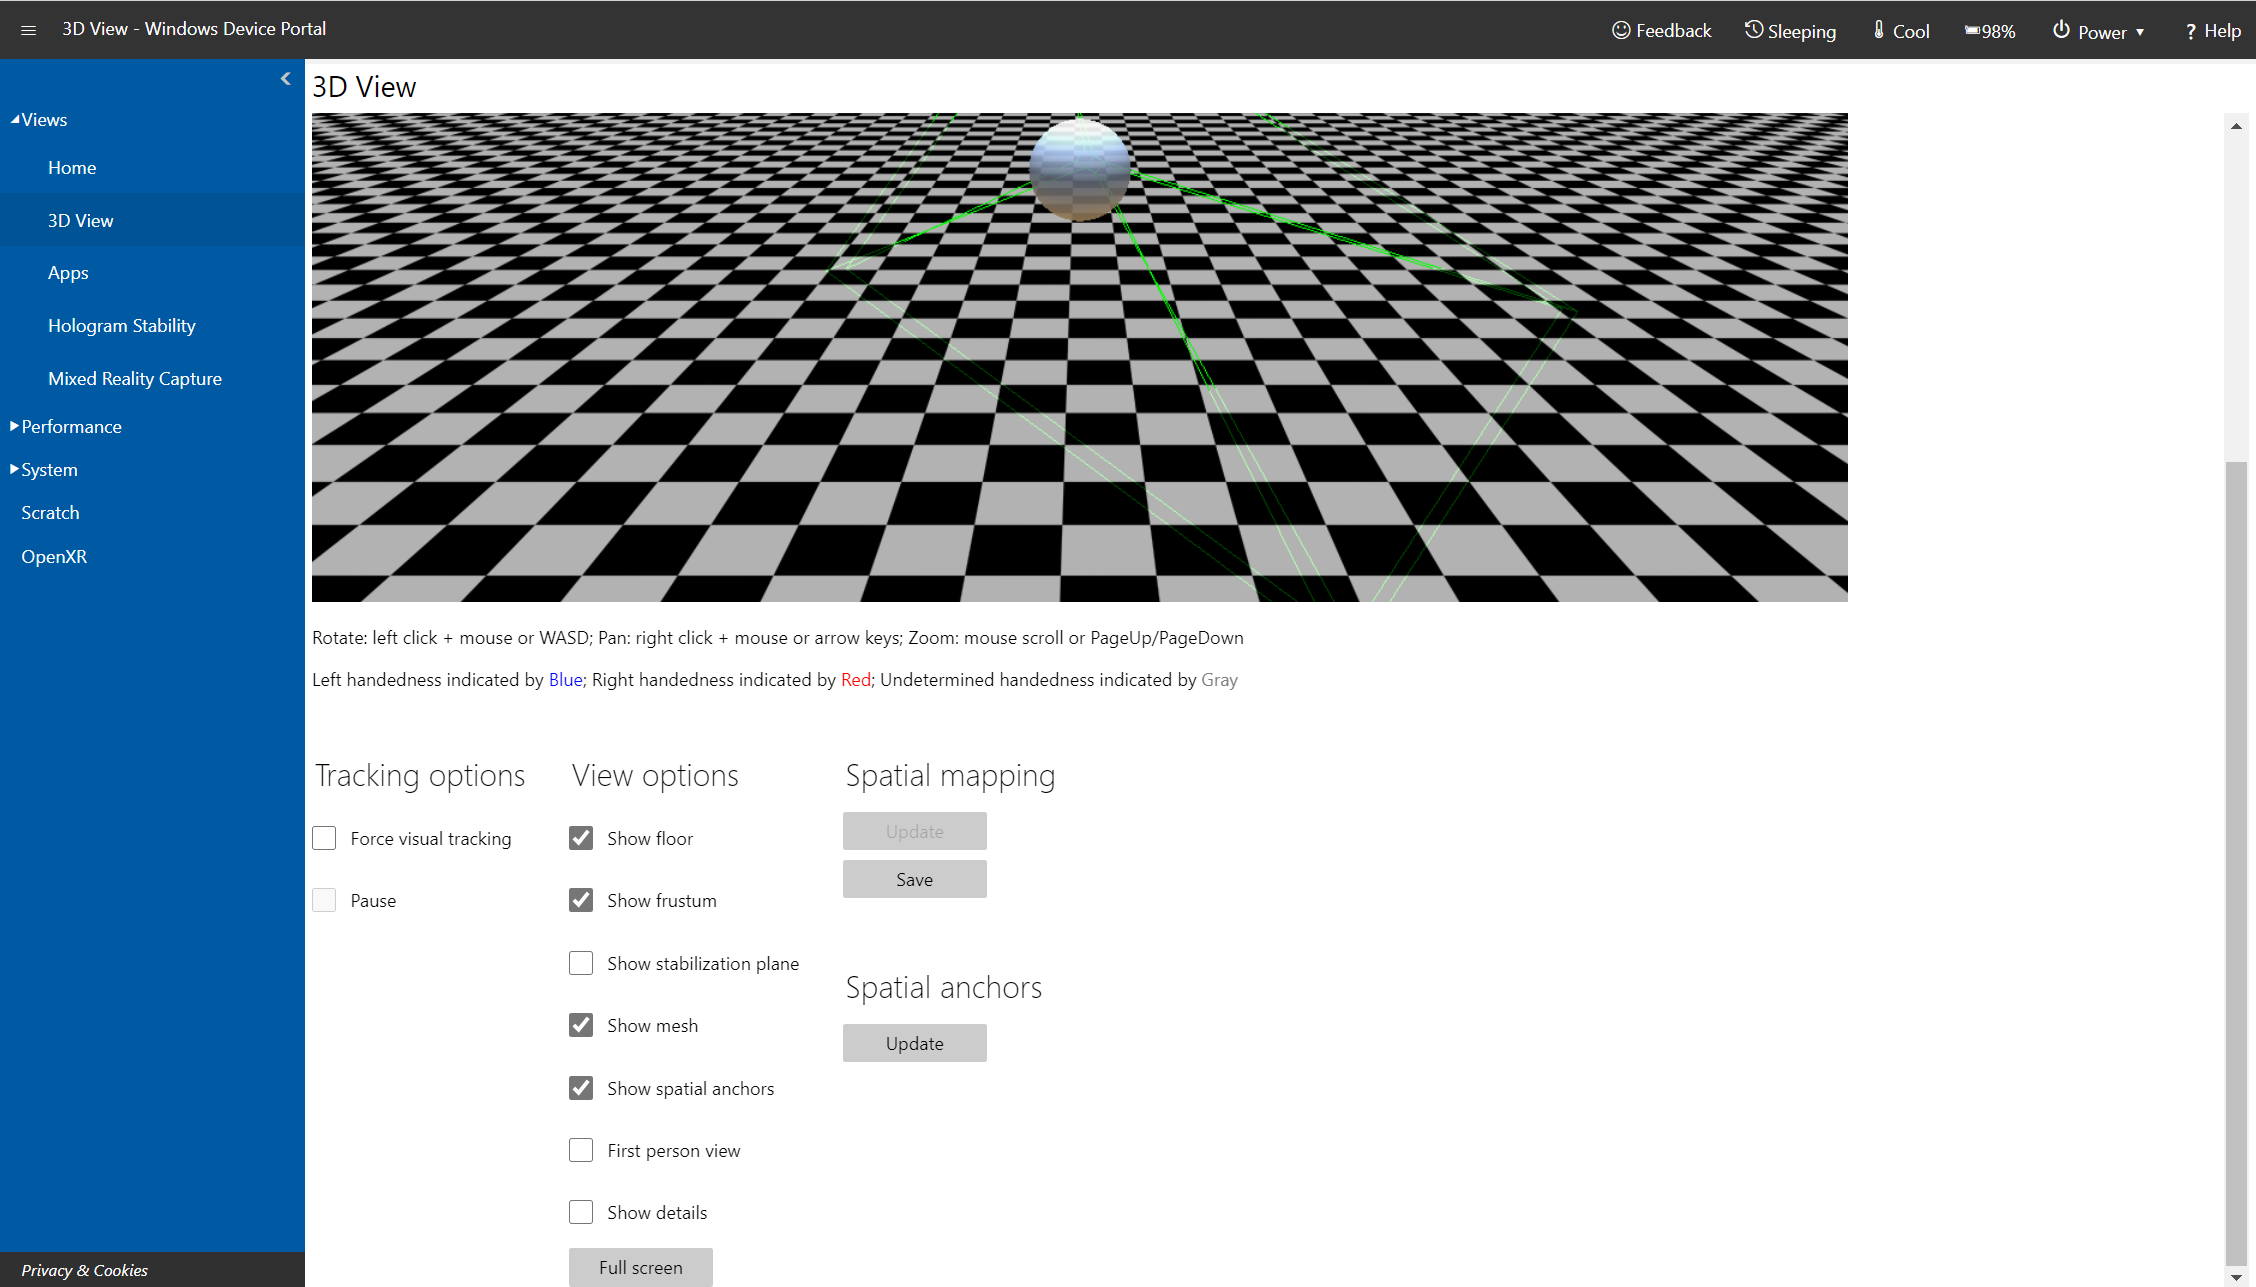Select Hologram Stability menu item
This screenshot has height=1287, width=2256.
tap(121, 325)
